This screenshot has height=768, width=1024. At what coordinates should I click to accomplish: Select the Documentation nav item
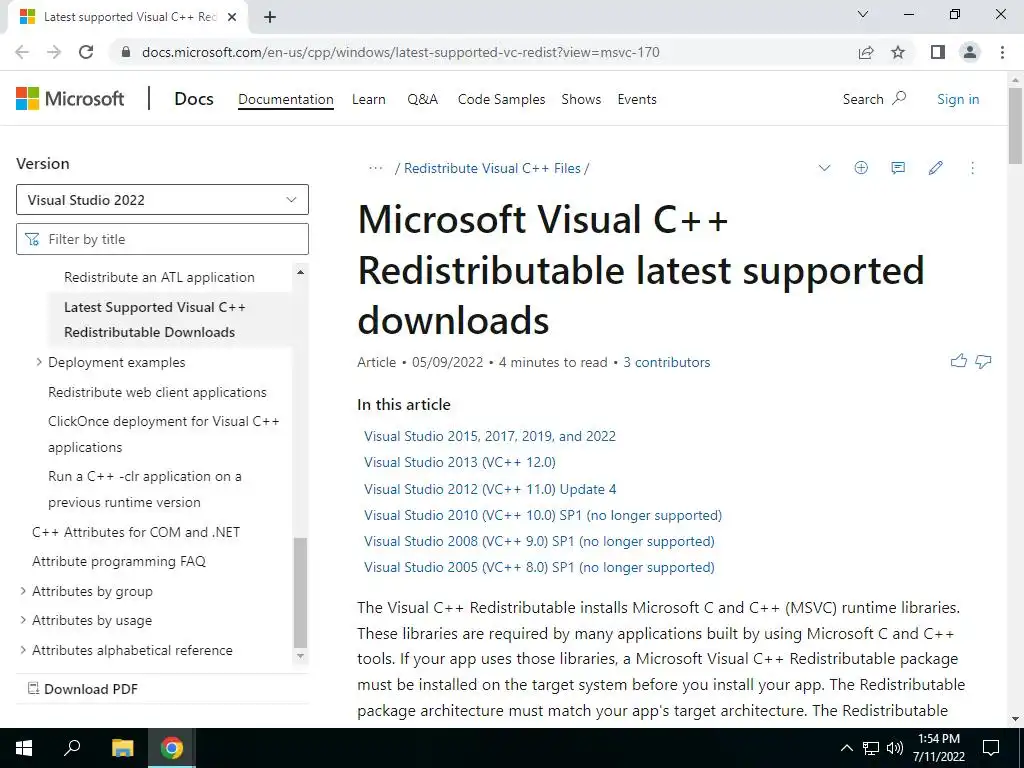pyautogui.click(x=285, y=99)
